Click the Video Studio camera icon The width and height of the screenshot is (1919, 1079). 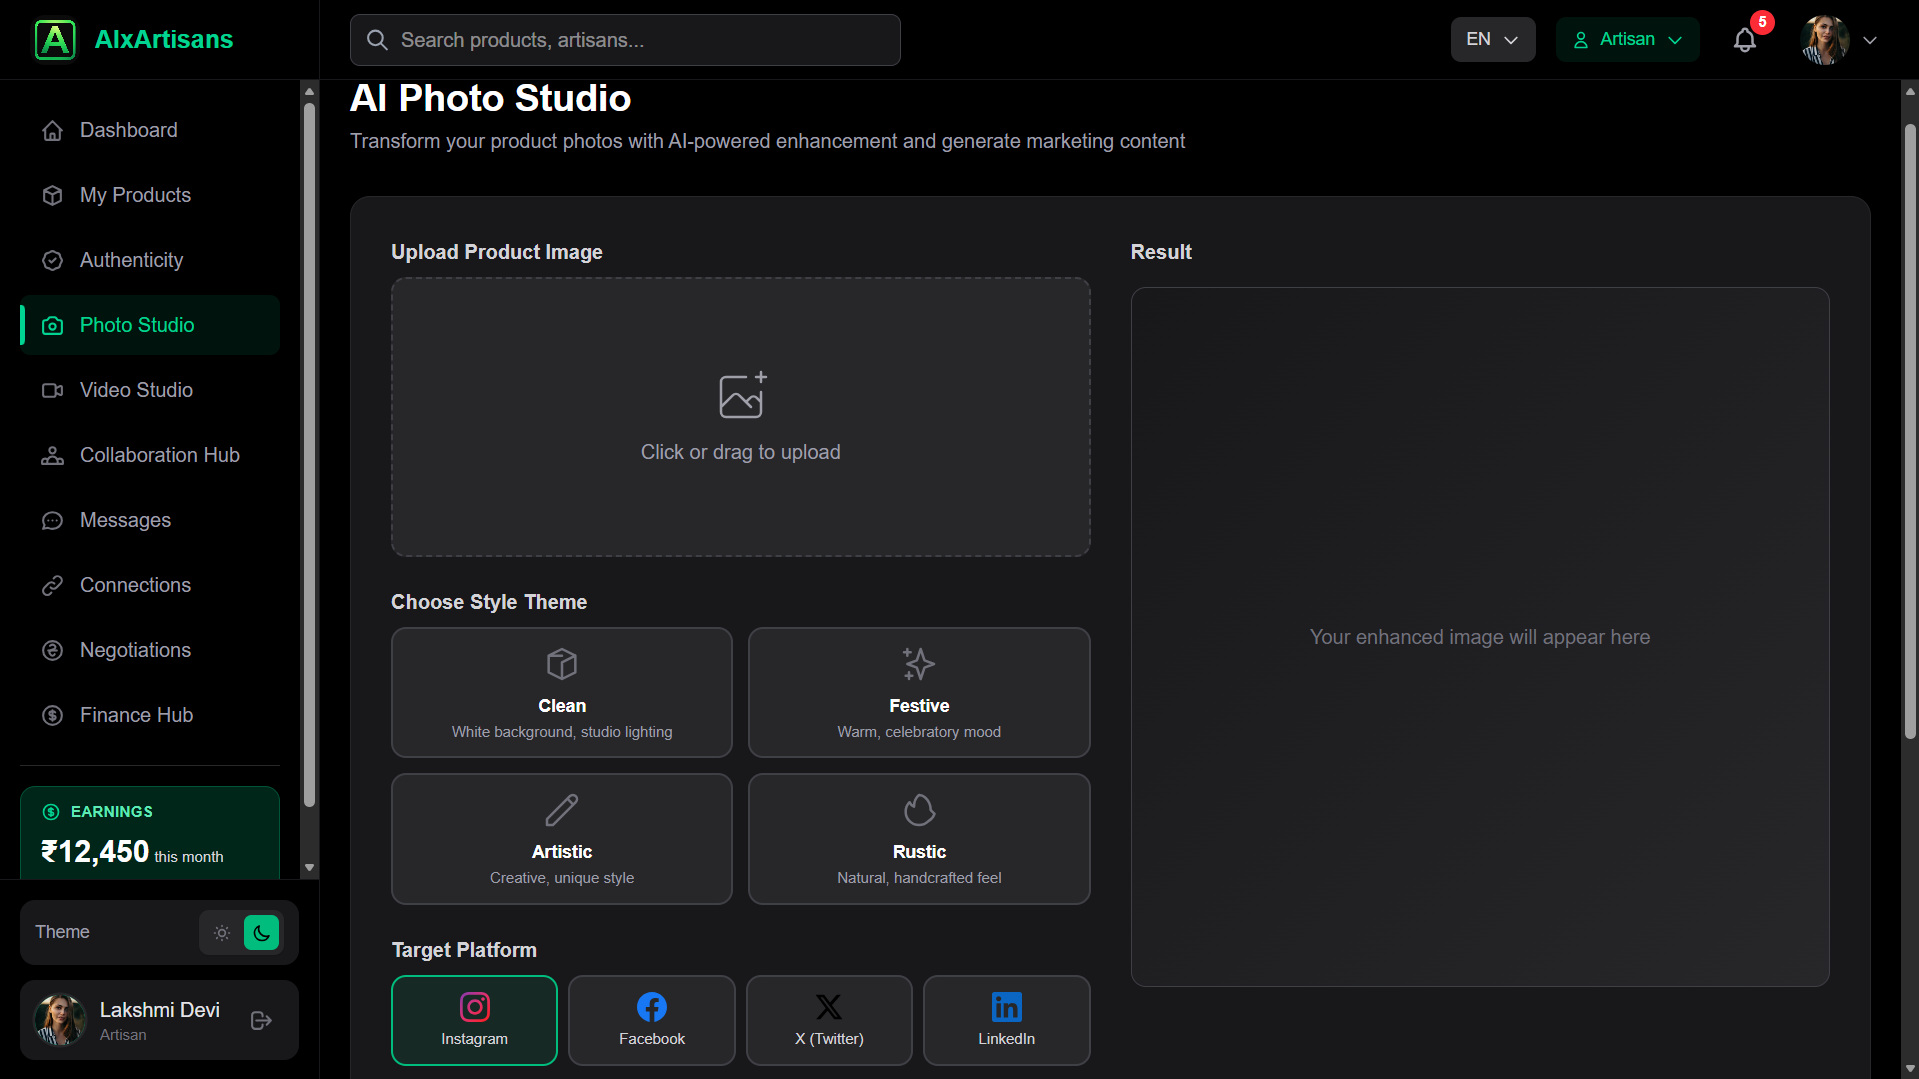point(53,391)
